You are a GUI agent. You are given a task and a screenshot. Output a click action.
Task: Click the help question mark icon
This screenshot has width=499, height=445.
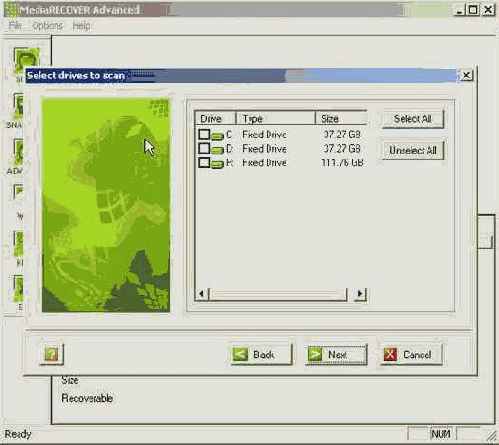tap(51, 354)
